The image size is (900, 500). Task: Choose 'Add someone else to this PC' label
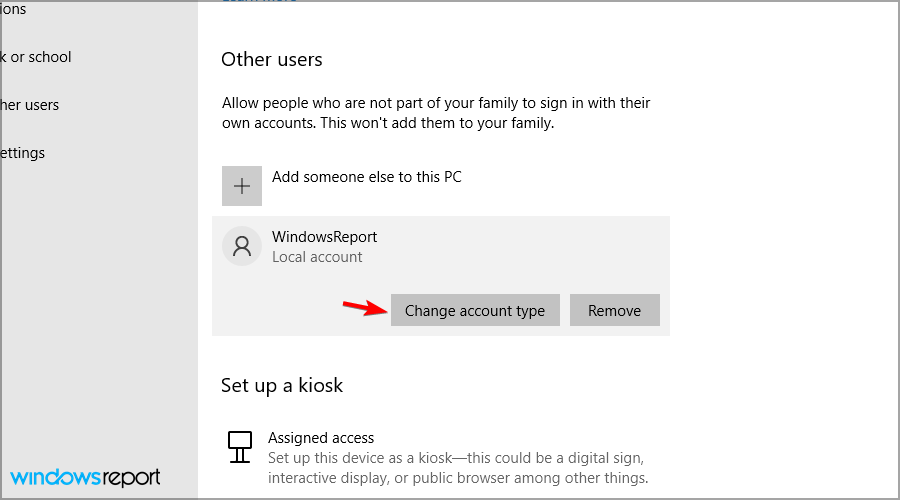(366, 177)
